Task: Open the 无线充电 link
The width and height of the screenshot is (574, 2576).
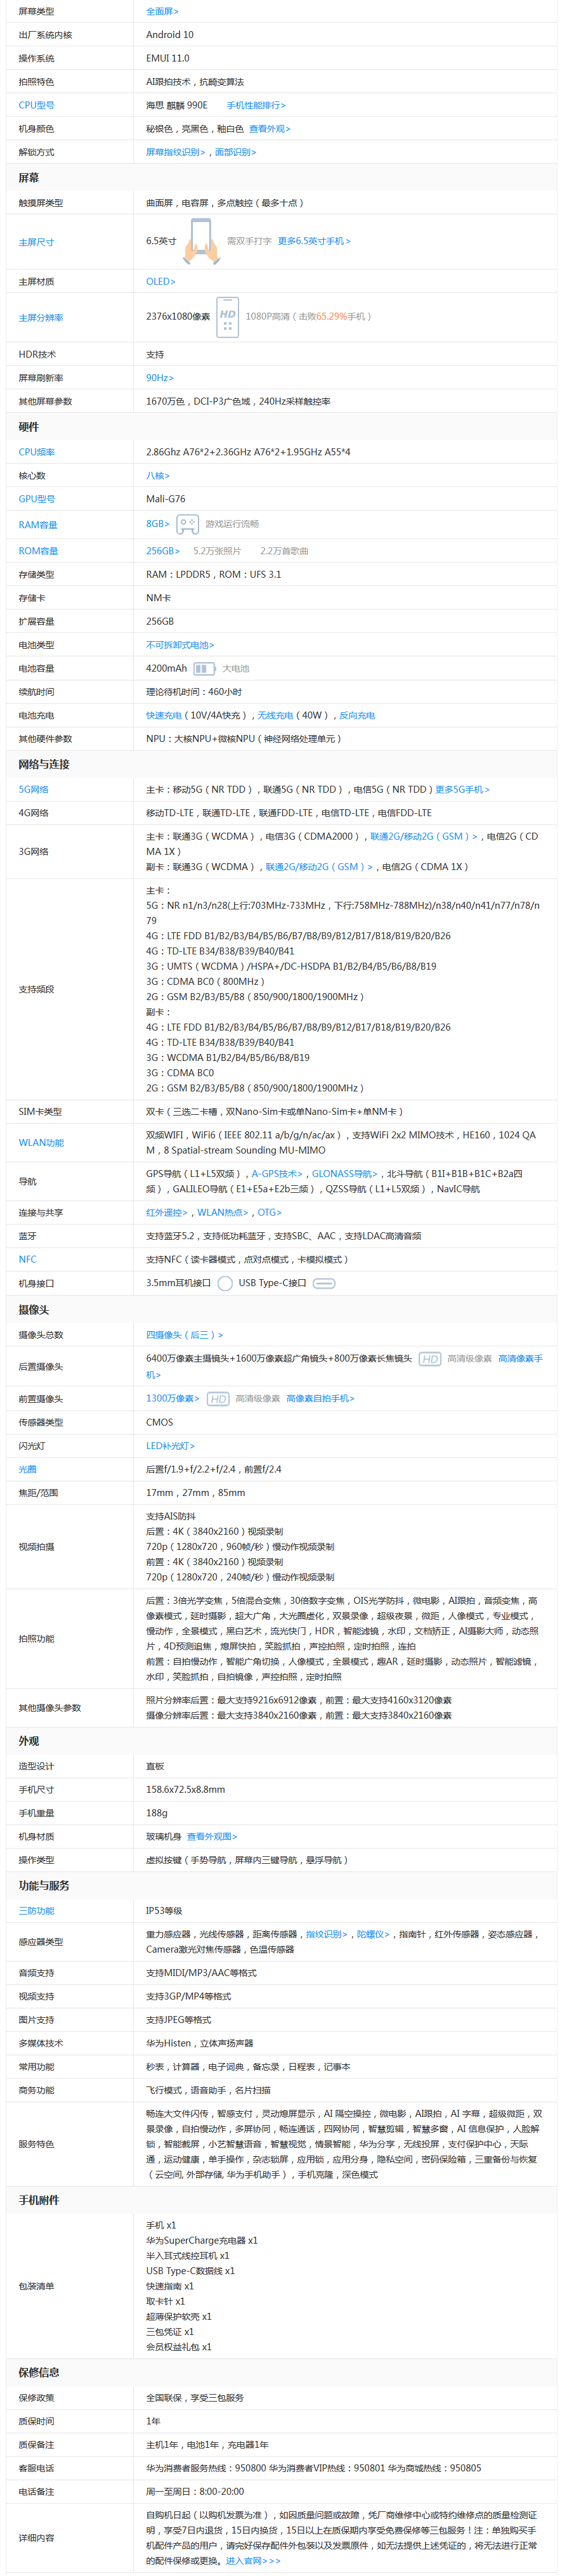Action: point(276,715)
